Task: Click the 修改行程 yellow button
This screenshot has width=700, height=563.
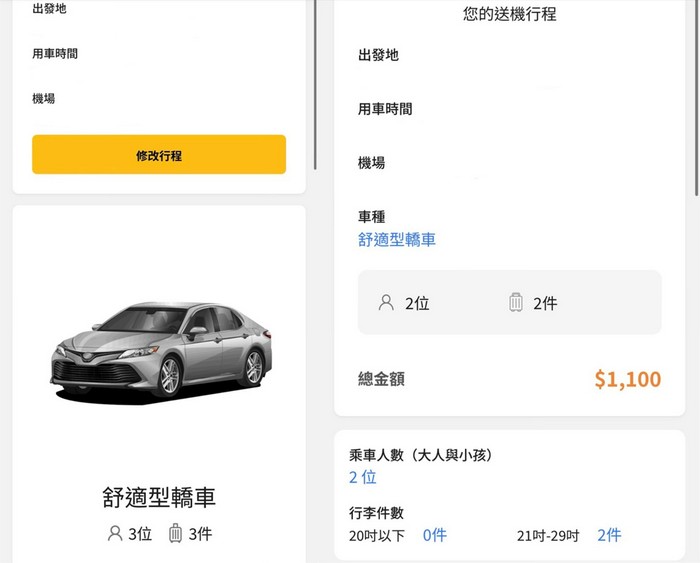Action: (159, 155)
